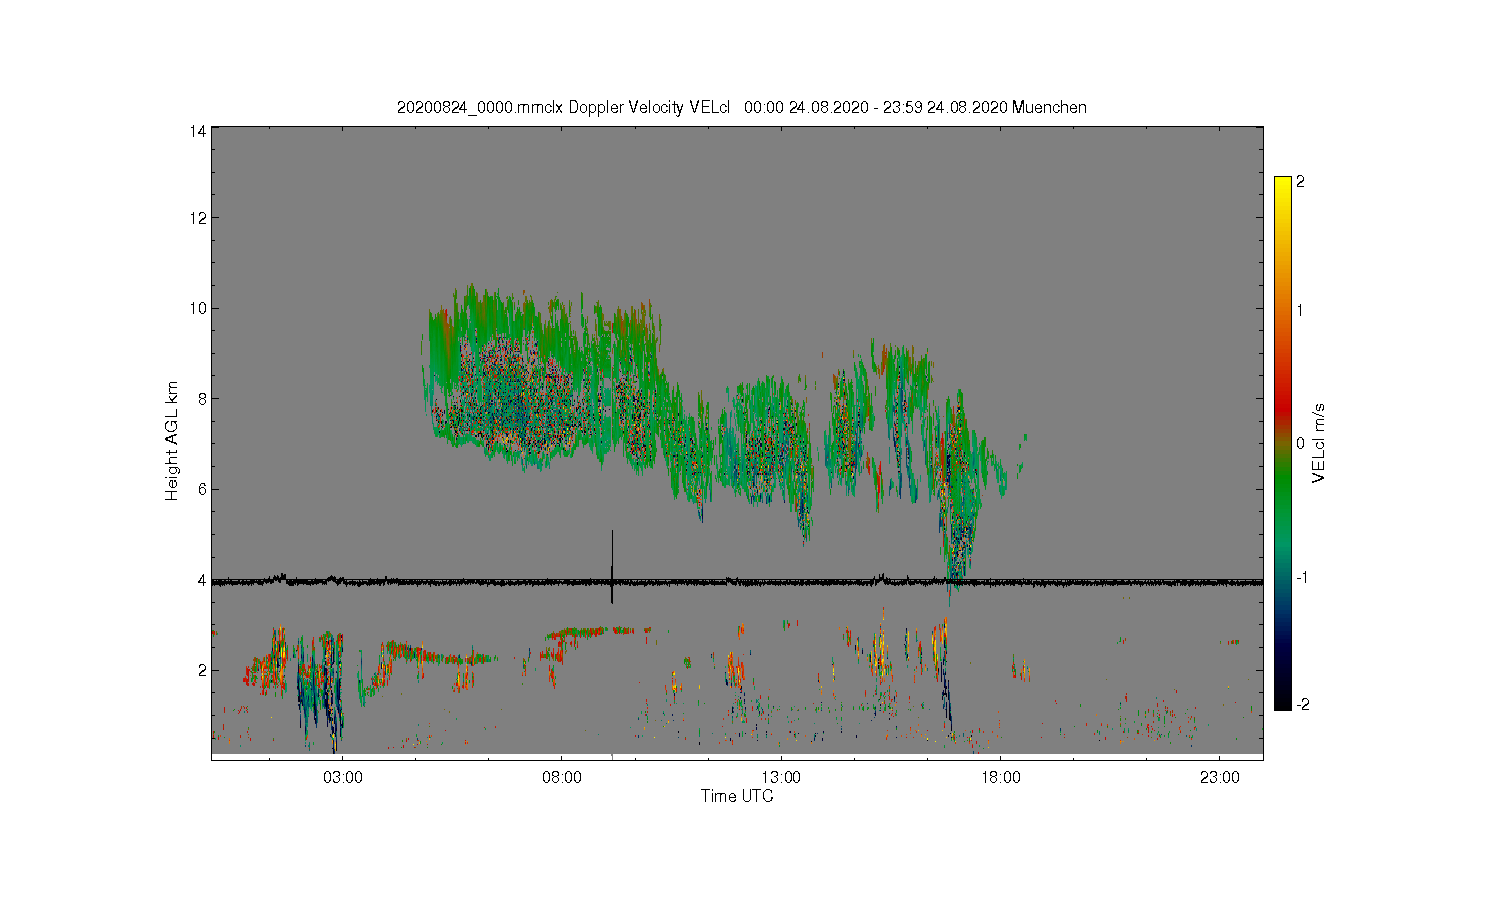Viewport: 1500px width, 900px height.
Task: Click the 18:00 time axis label
Action: [x=1000, y=777]
